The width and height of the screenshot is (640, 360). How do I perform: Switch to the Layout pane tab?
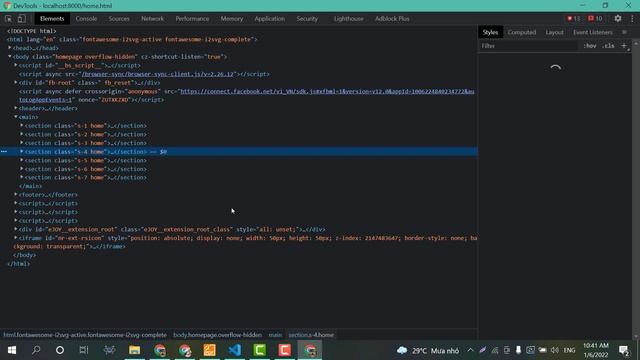[x=554, y=32]
